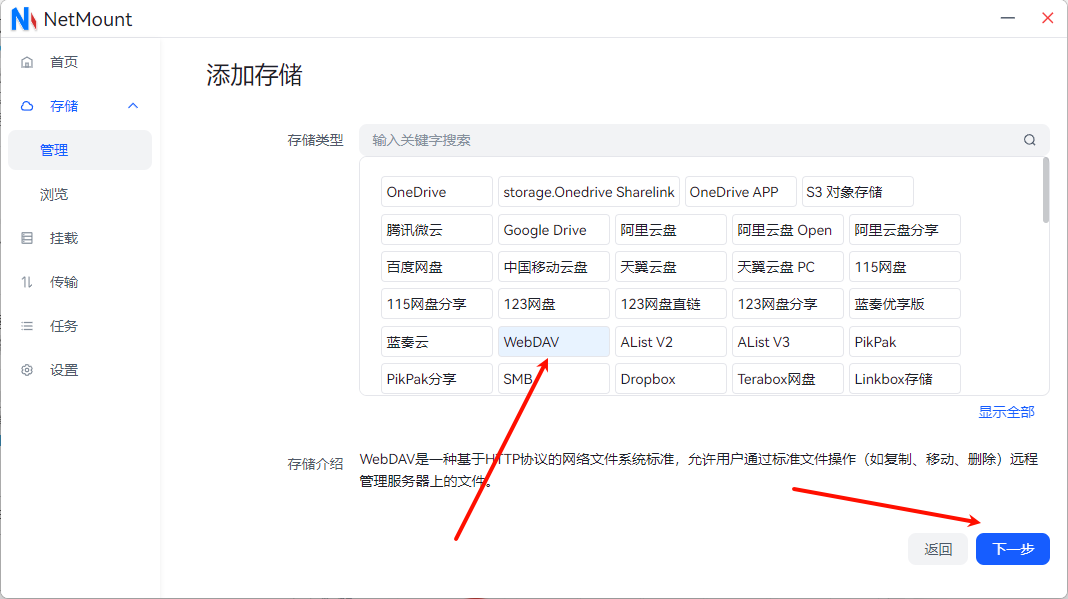The height and width of the screenshot is (599, 1068).
Task: Open the 设置 menu item
Action: pos(80,370)
